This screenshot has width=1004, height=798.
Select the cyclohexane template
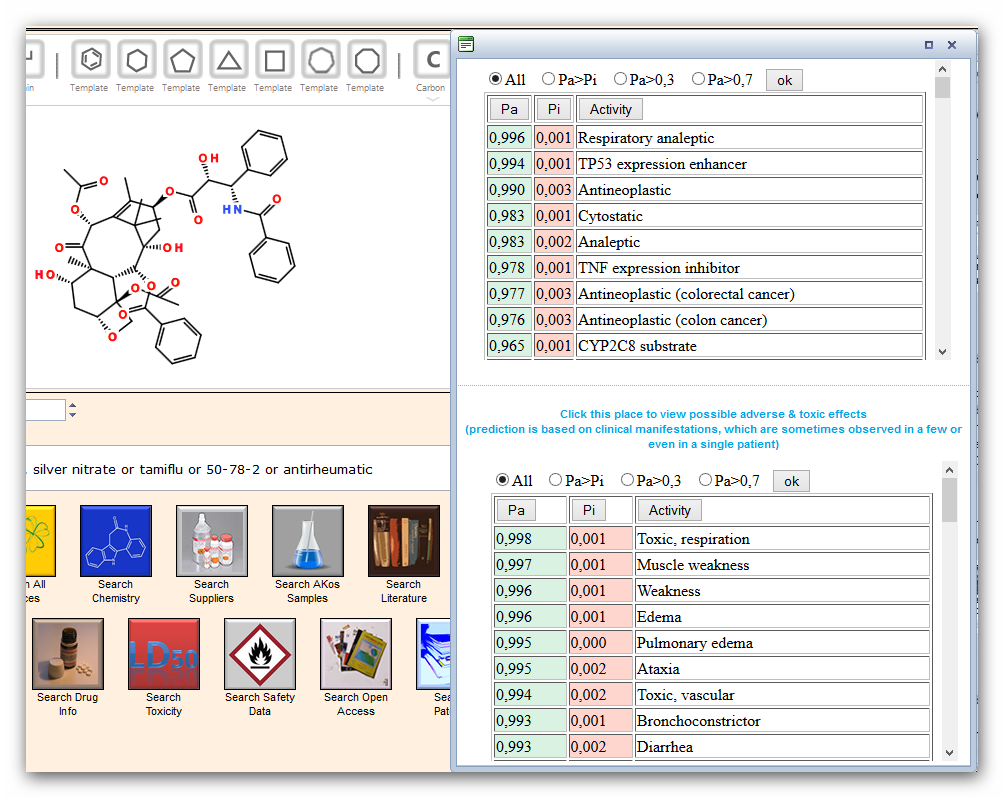(136, 60)
